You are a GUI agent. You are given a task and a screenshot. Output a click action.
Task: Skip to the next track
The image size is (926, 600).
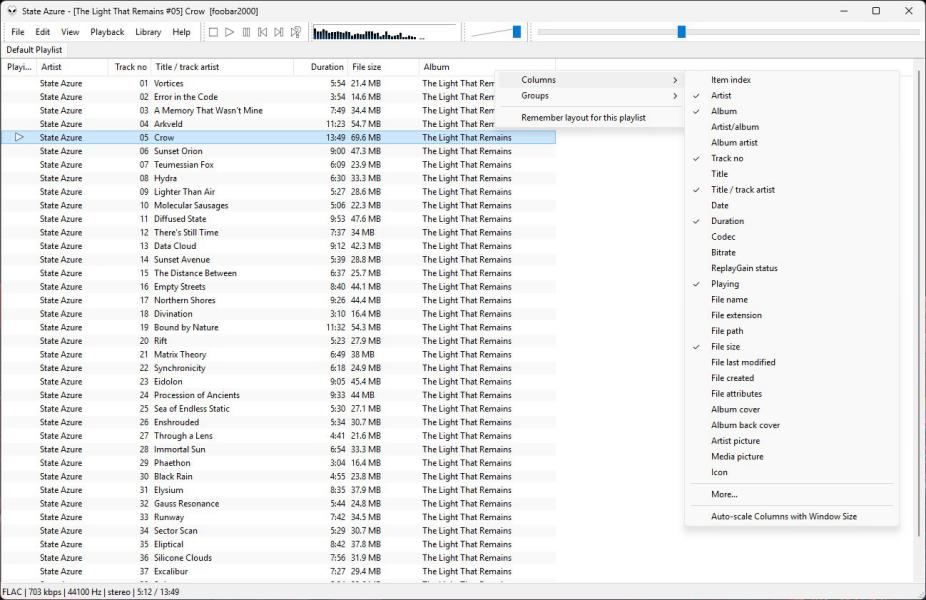(279, 32)
